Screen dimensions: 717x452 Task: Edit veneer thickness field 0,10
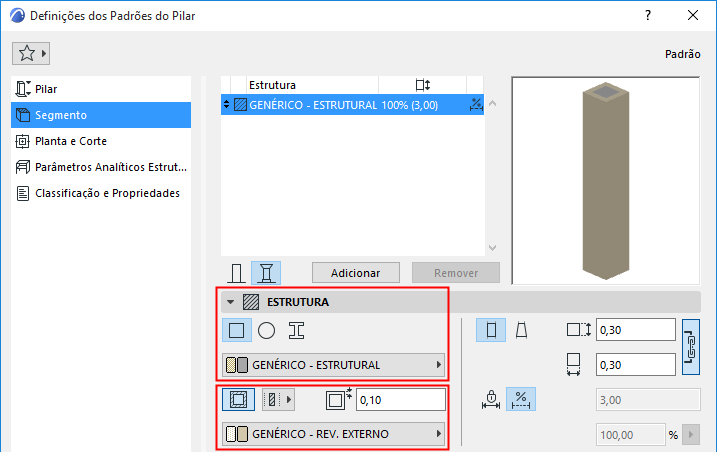(x=401, y=400)
